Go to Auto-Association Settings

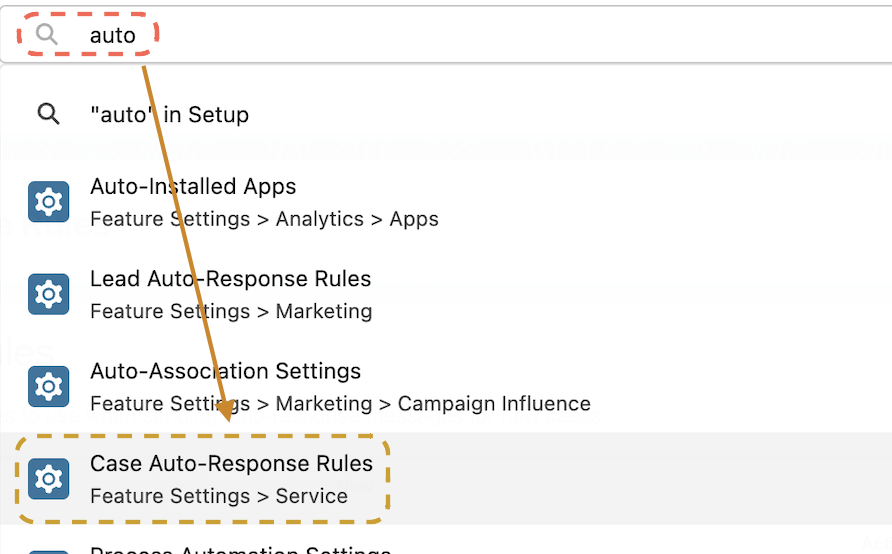[x=225, y=371]
